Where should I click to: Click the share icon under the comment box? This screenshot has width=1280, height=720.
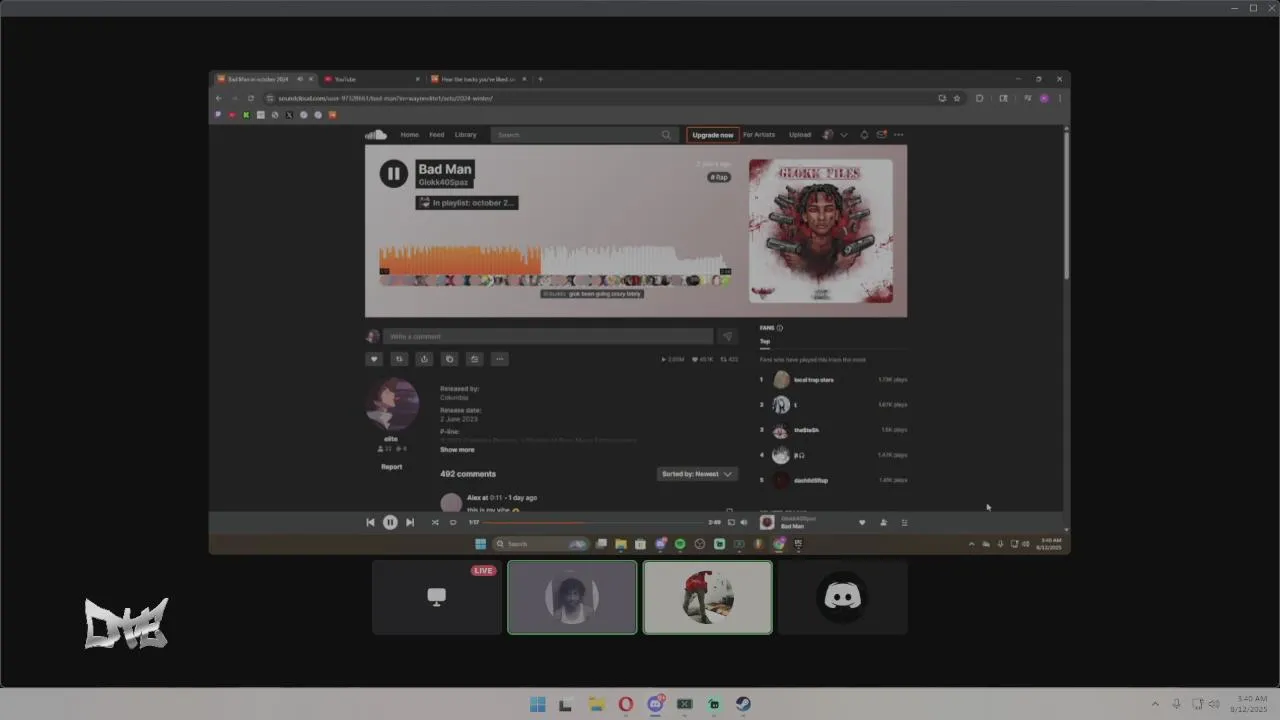pos(424,359)
